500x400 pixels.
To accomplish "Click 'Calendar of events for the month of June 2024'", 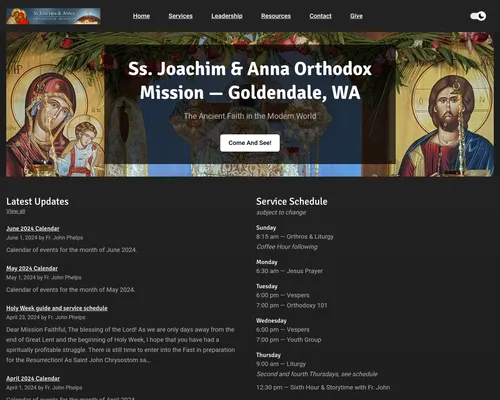I will [x=71, y=250].
